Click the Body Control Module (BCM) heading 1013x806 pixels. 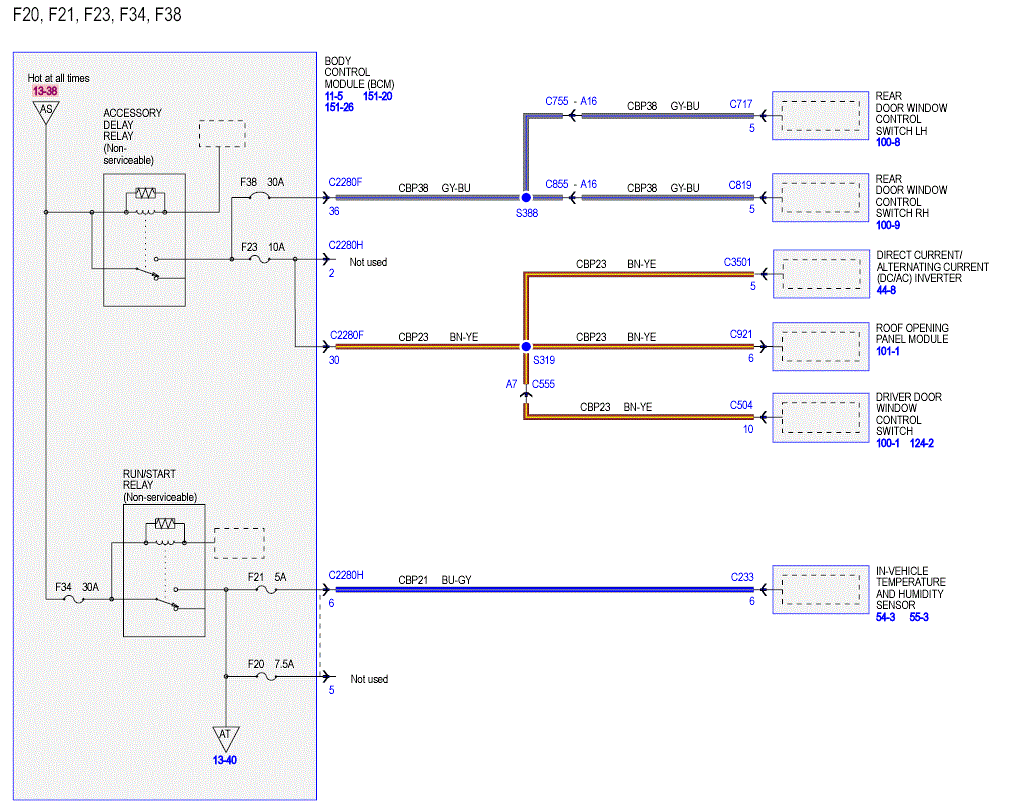click(359, 72)
